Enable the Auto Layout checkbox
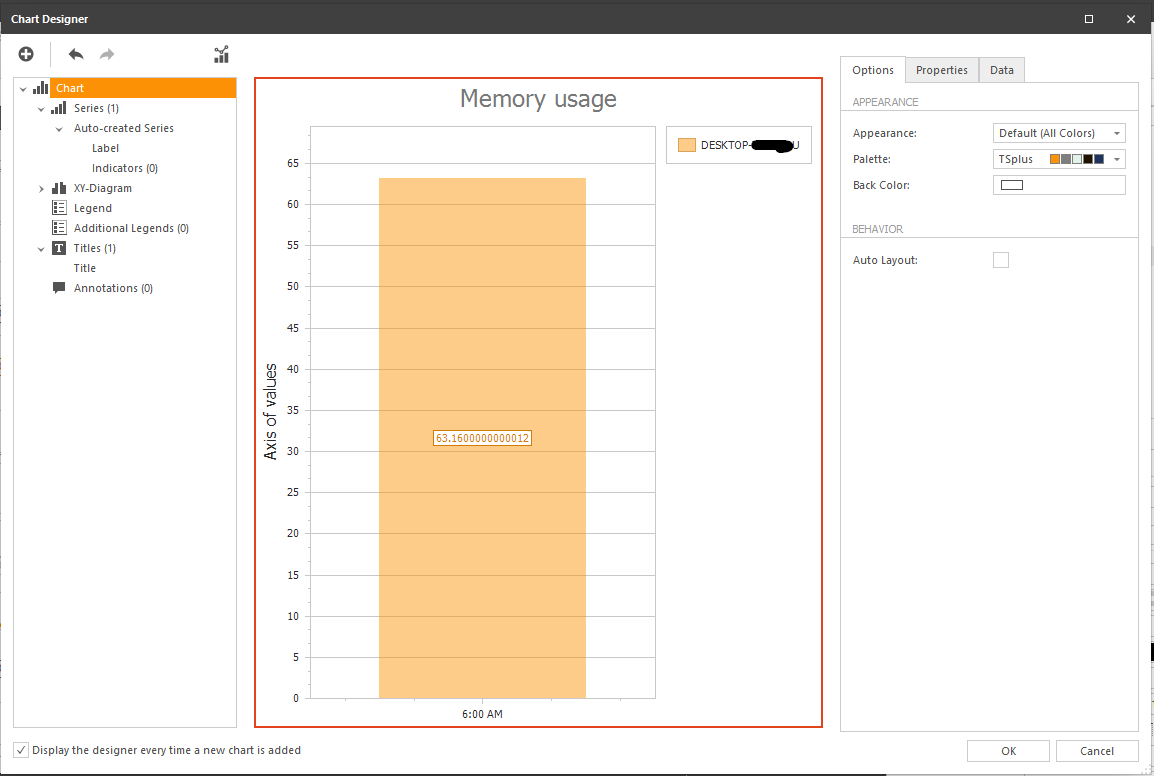Image resolution: width=1154 pixels, height=776 pixels. [x=1001, y=259]
